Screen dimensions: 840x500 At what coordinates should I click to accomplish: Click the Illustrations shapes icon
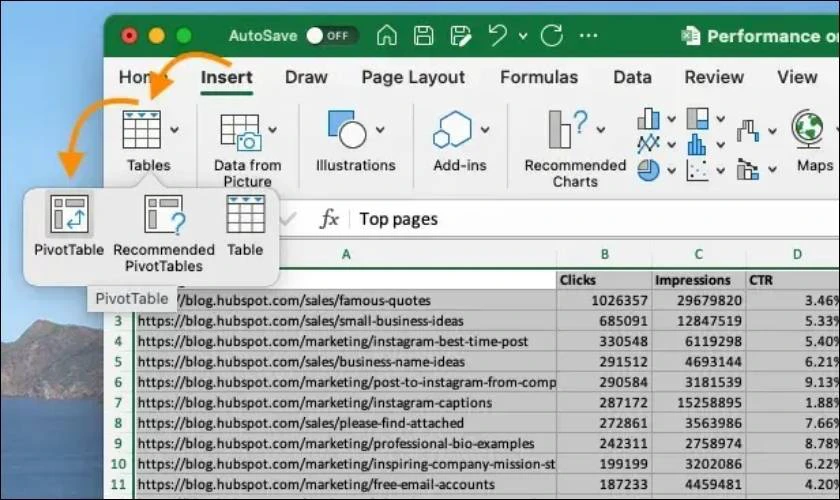347,129
